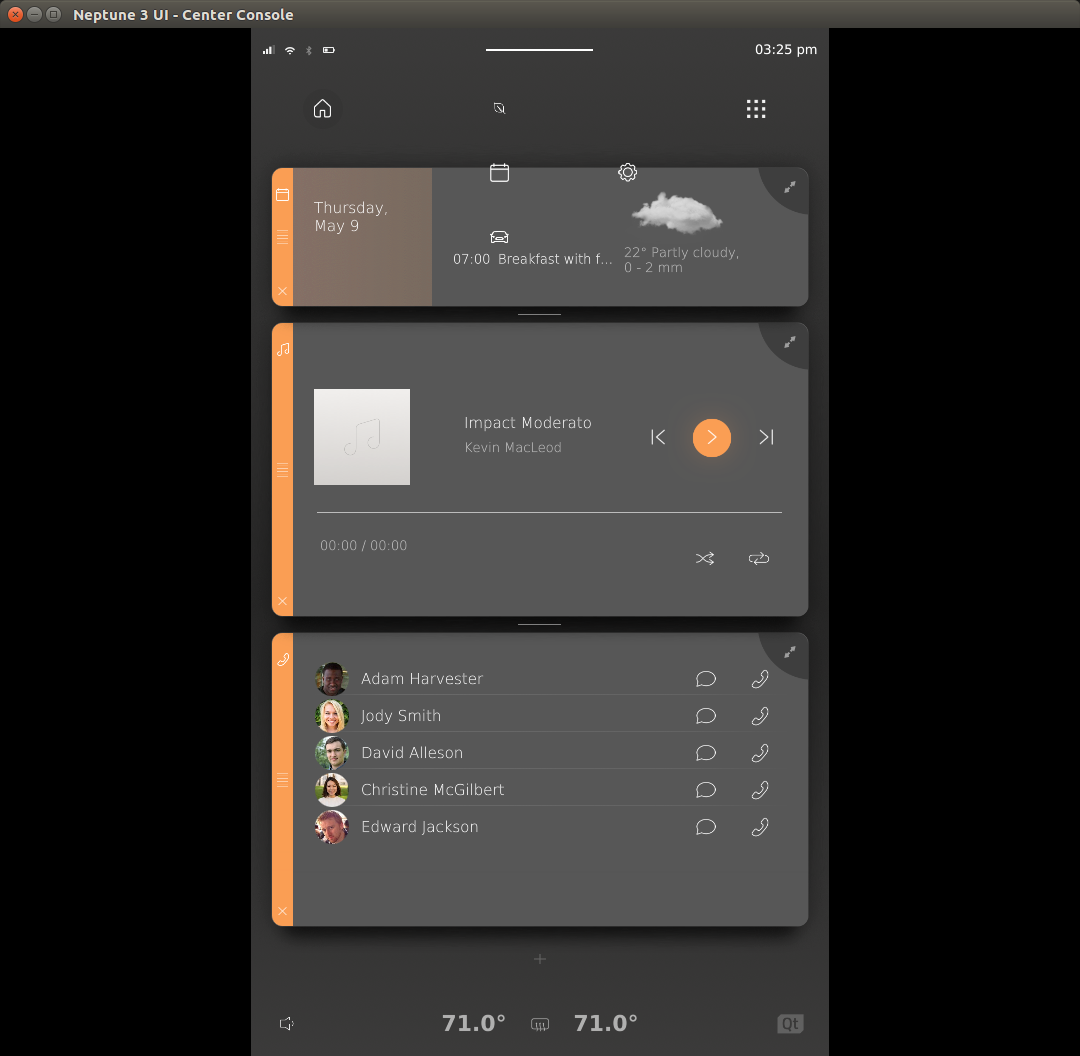Click the music track progress bar
This screenshot has height=1056, width=1080.
549,513
